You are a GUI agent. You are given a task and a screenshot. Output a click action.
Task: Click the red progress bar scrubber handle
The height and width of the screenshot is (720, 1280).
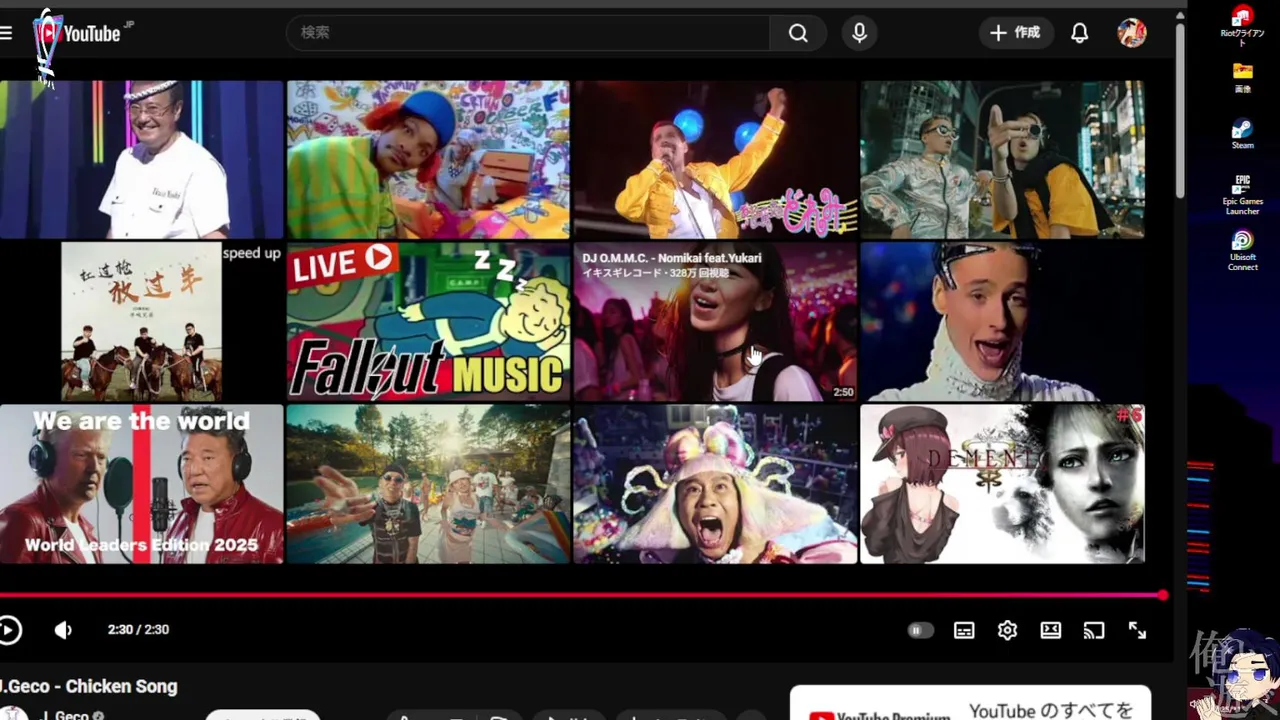[1163, 595]
